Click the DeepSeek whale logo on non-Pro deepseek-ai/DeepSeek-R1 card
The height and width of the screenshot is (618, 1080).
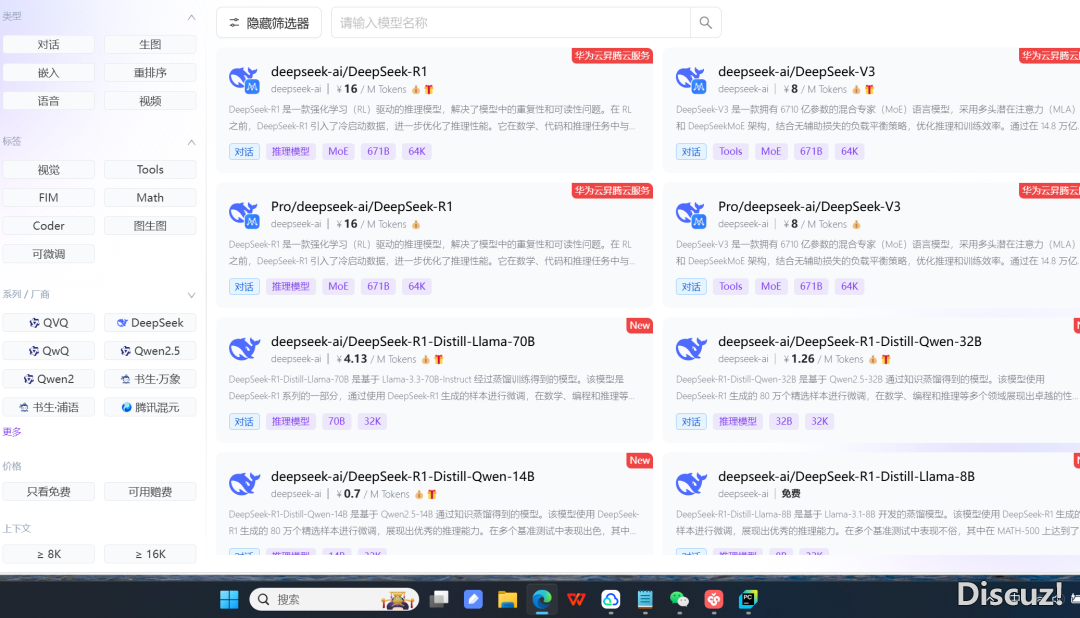click(x=244, y=79)
